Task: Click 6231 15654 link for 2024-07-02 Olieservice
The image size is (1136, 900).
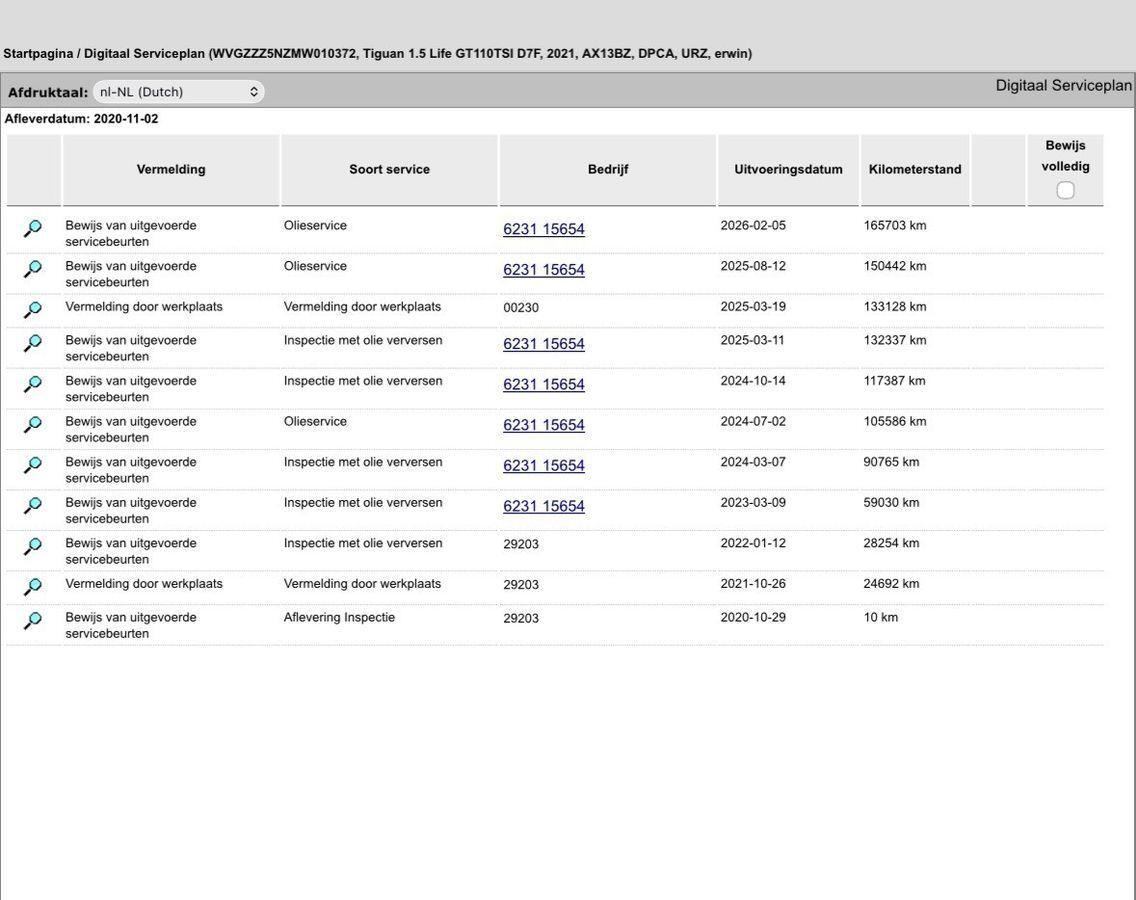Action: click(543, 425)
